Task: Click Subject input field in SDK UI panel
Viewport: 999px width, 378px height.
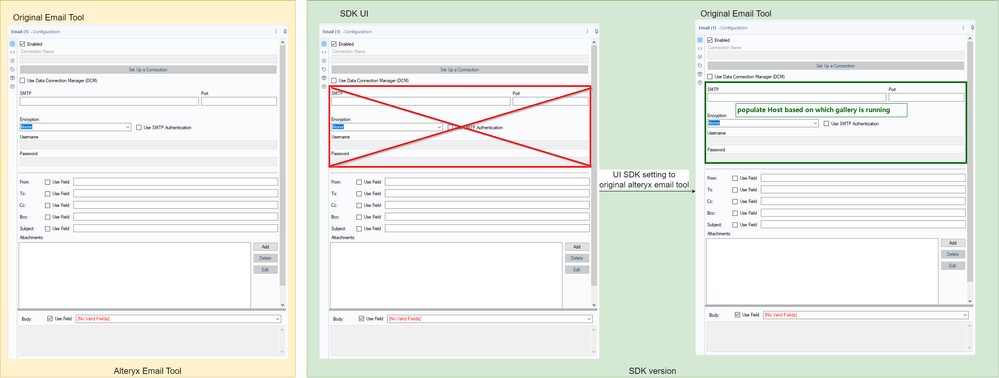Action: pyautogui.click(x=487, y=228)
